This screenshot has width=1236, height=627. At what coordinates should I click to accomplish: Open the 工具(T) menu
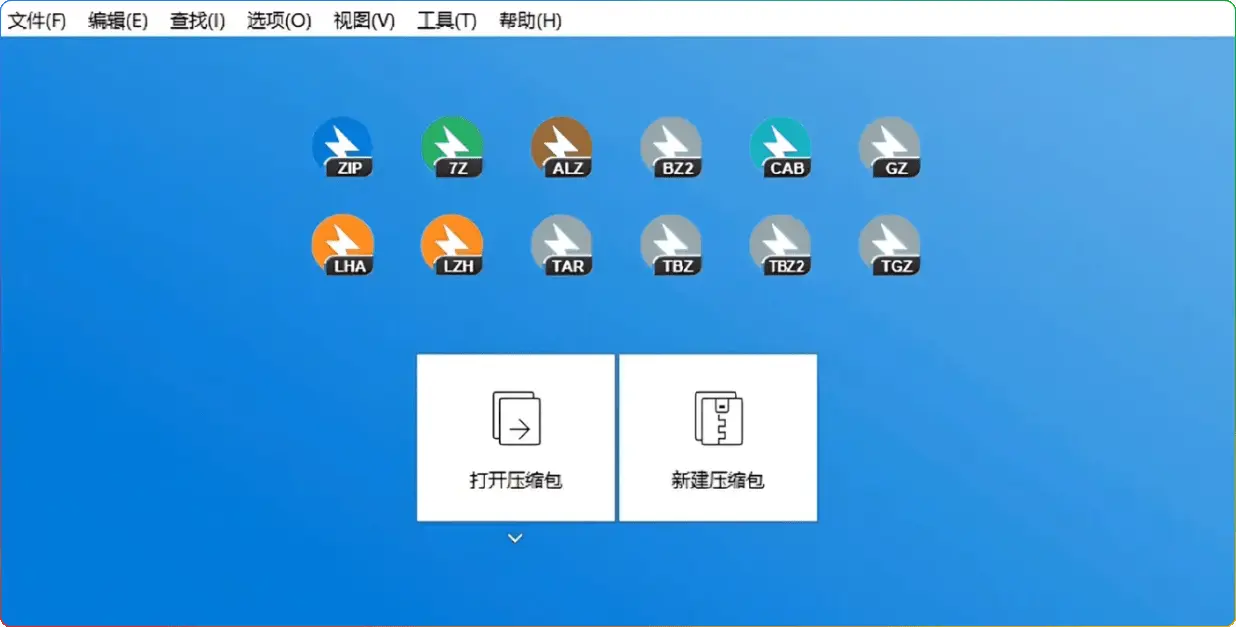click(x=446, y=21)
